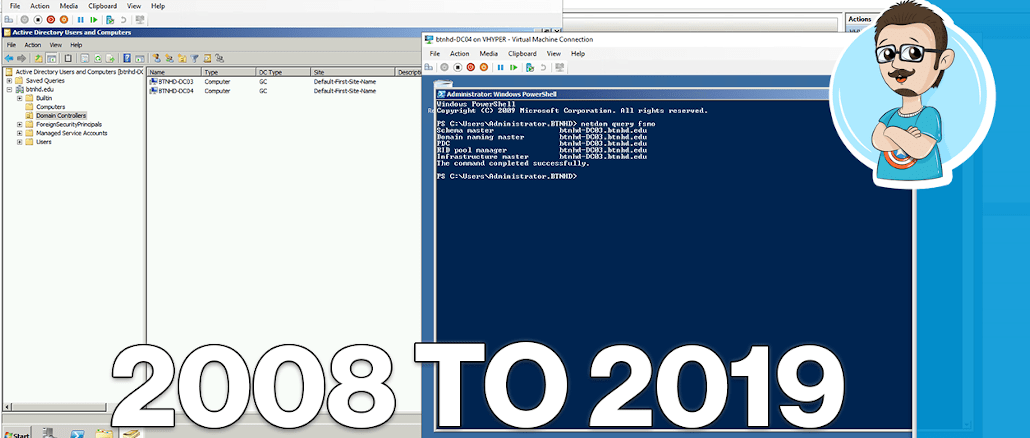Shut down btnhd-DC04 VM using red icon
1030x438 pixels.
click(x=470, y=67)
